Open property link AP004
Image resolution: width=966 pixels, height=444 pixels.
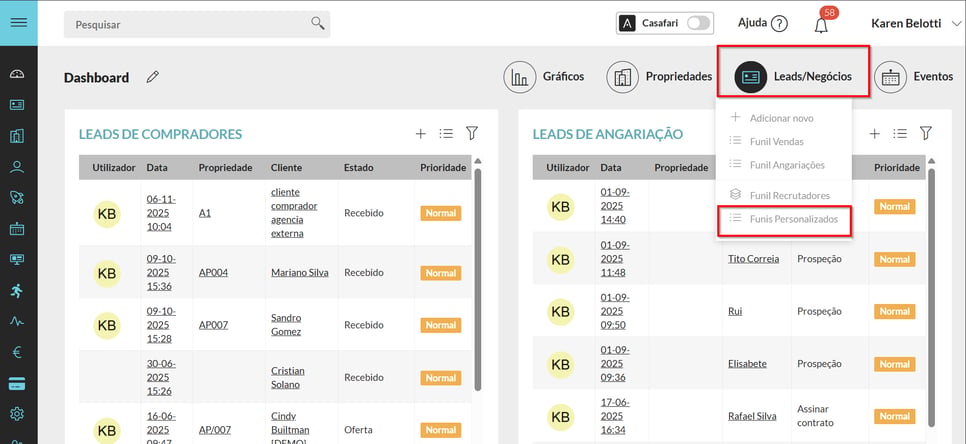coord(213,272)
